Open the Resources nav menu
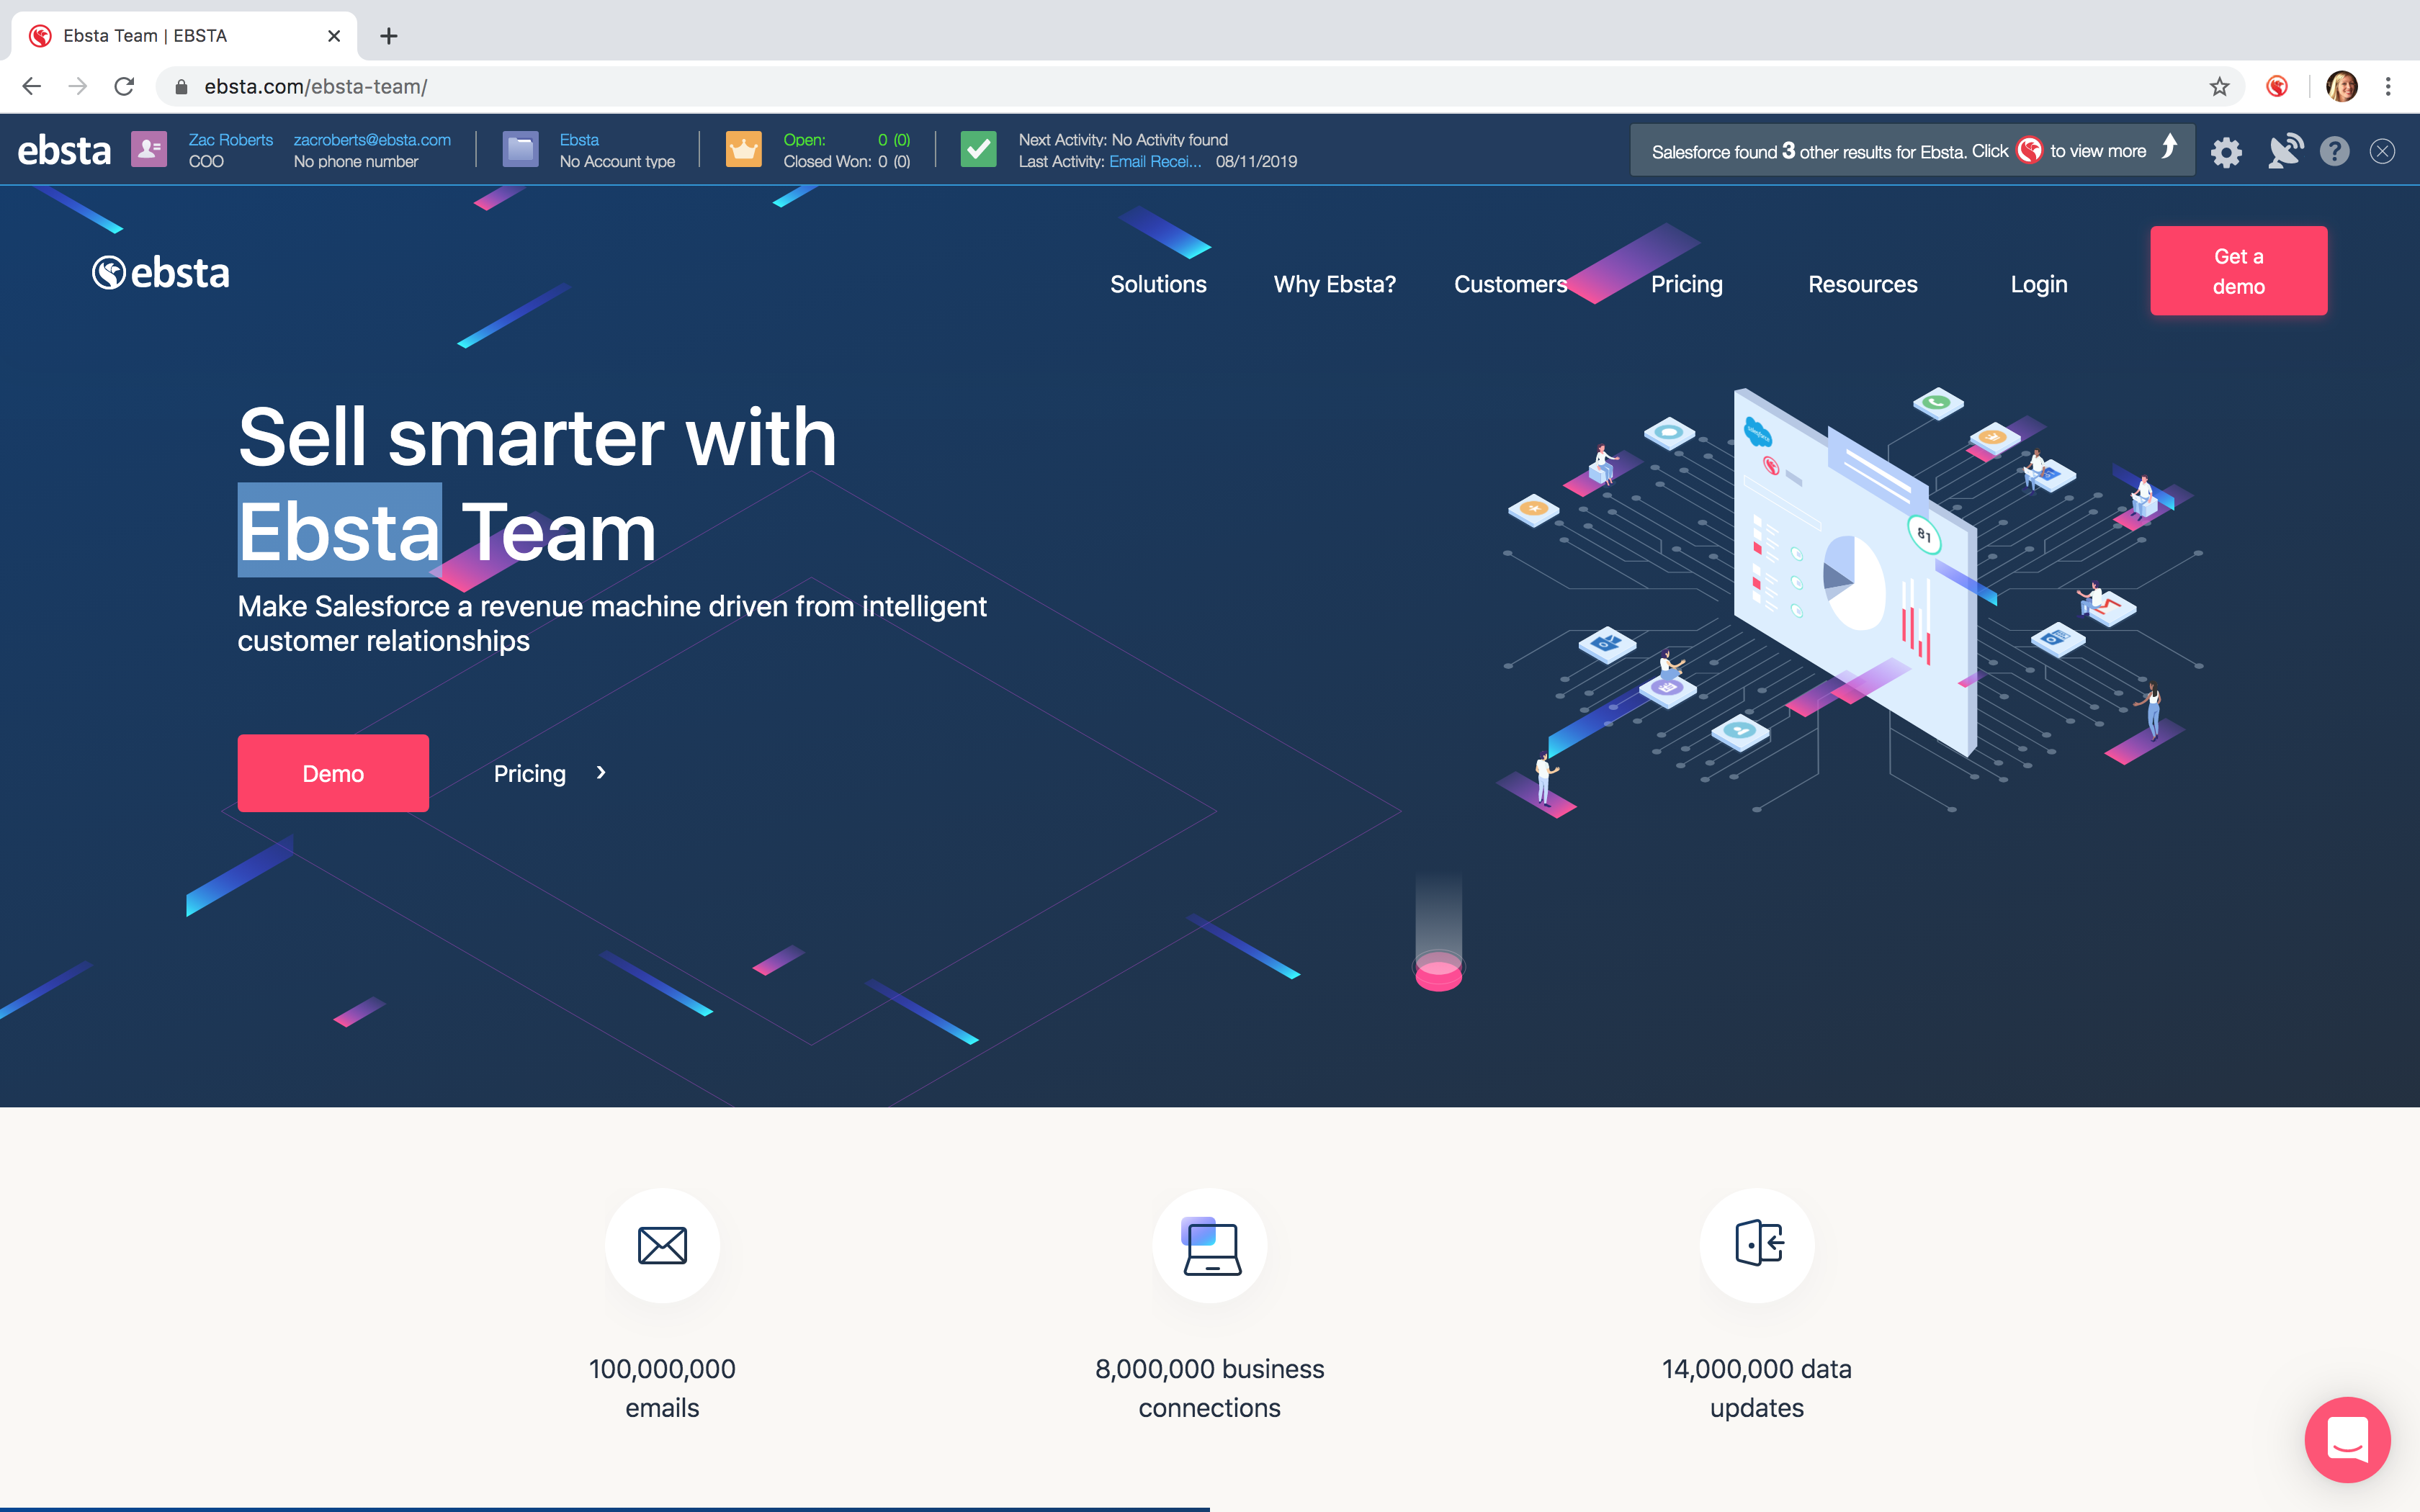 [x=1862, y=284]
